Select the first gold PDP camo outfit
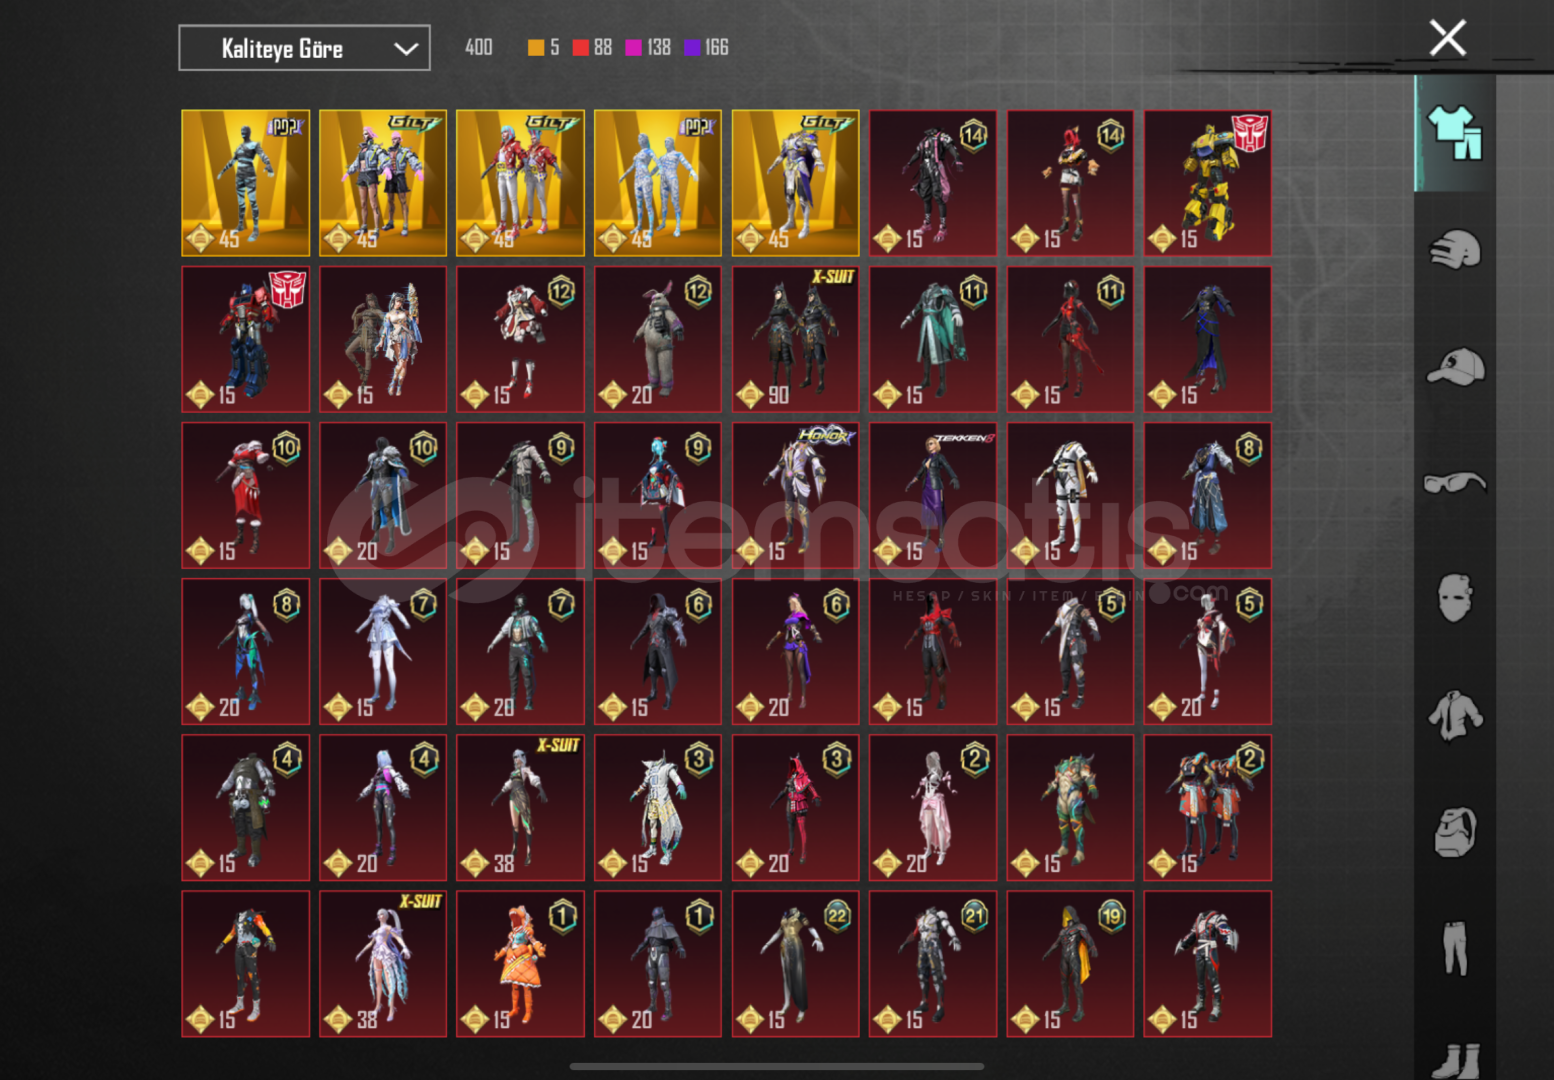 tap(246, 183)
